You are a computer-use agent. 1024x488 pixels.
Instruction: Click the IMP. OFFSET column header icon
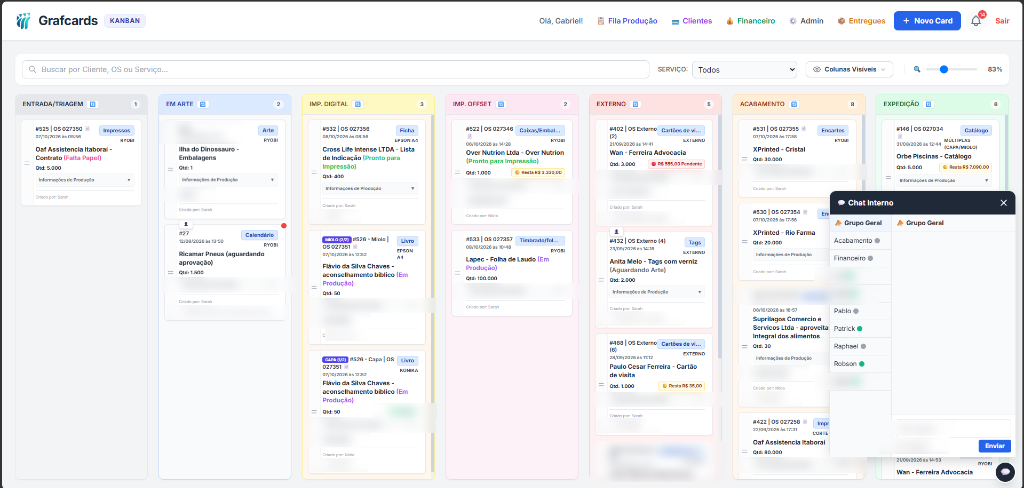[501, 104]
